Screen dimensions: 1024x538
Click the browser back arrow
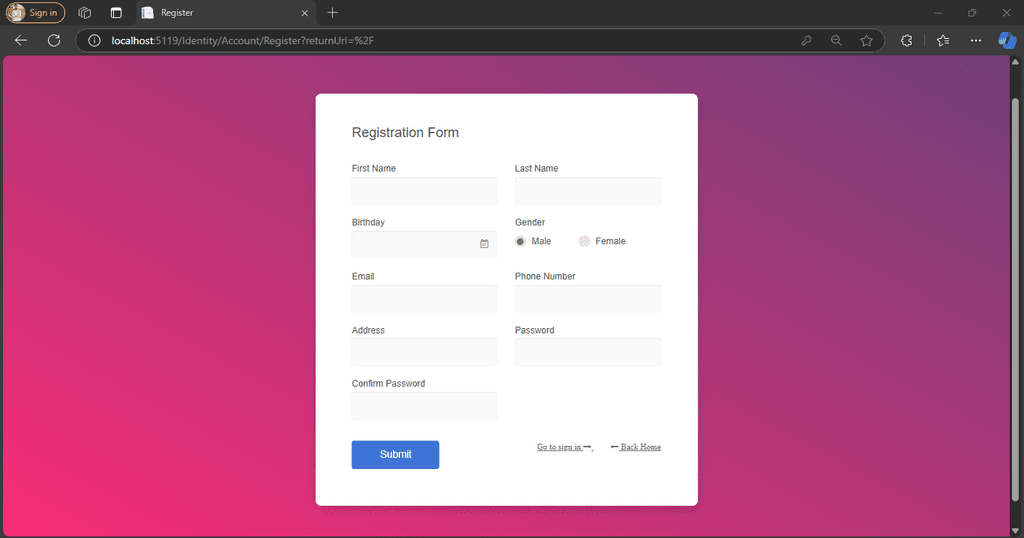click(x=21, y=40)
